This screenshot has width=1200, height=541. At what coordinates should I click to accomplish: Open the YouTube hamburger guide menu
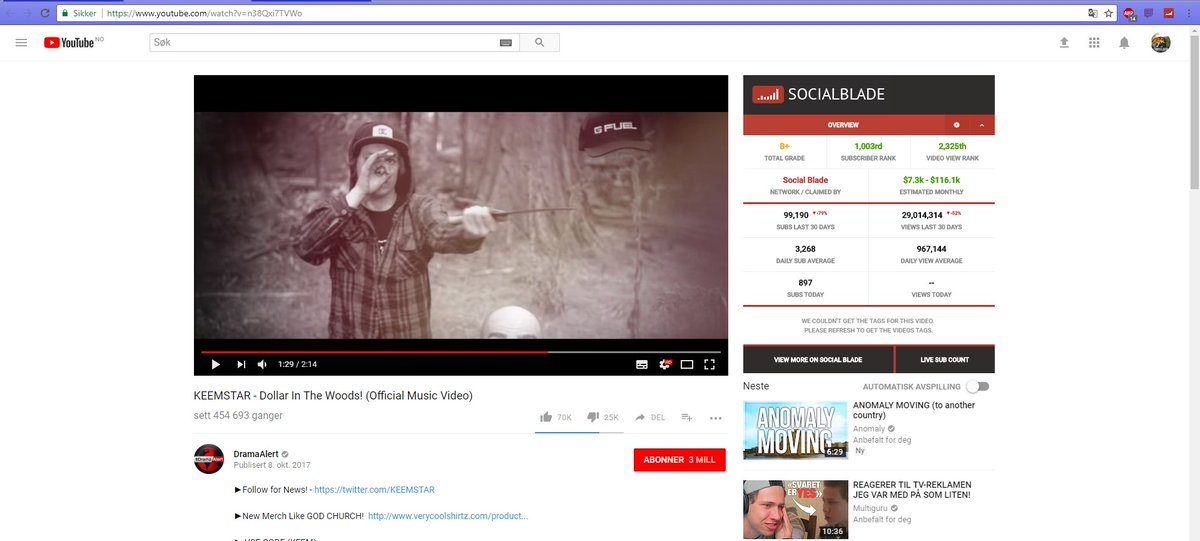point(21,43)
